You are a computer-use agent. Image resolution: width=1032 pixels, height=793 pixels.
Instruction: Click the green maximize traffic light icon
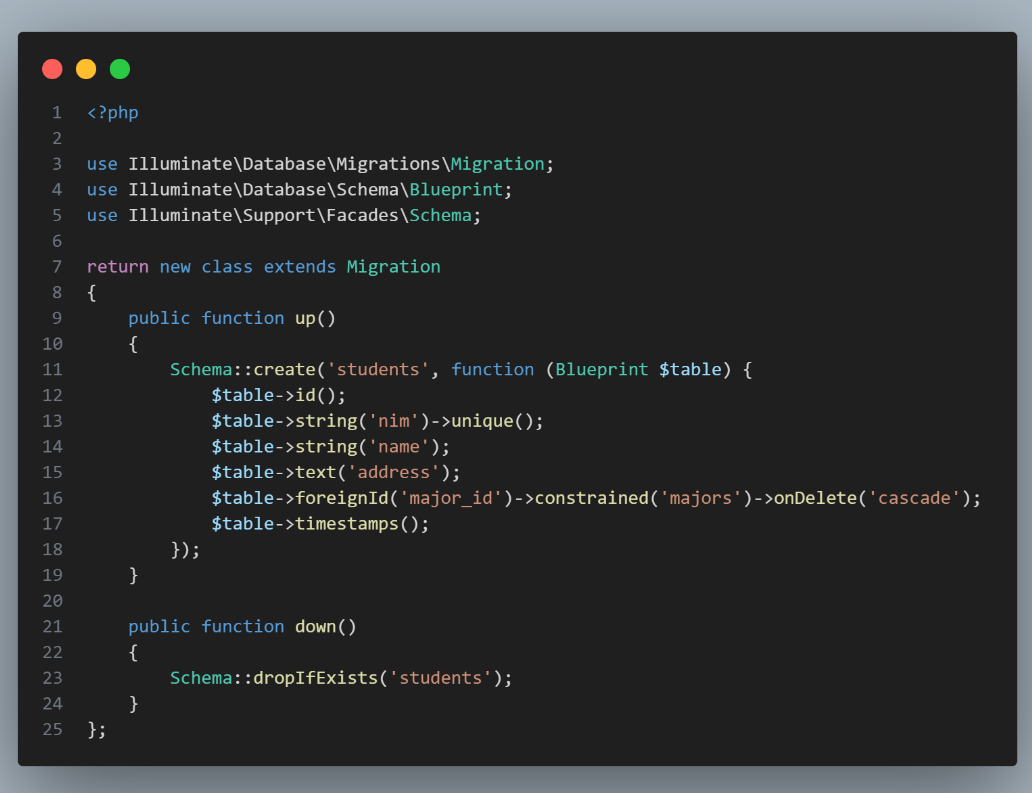tap(120, 69)
